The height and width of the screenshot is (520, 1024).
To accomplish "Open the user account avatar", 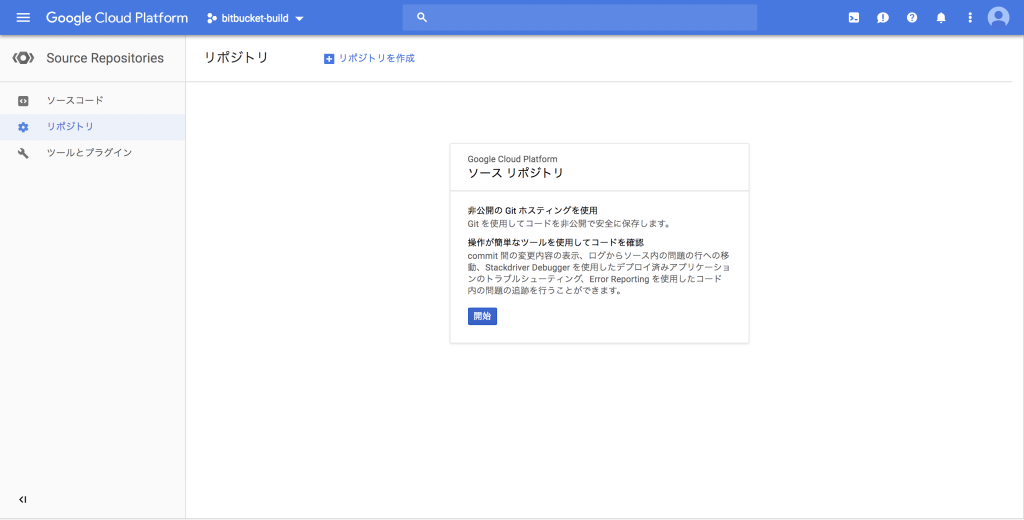I will click(x=999, y=18).
